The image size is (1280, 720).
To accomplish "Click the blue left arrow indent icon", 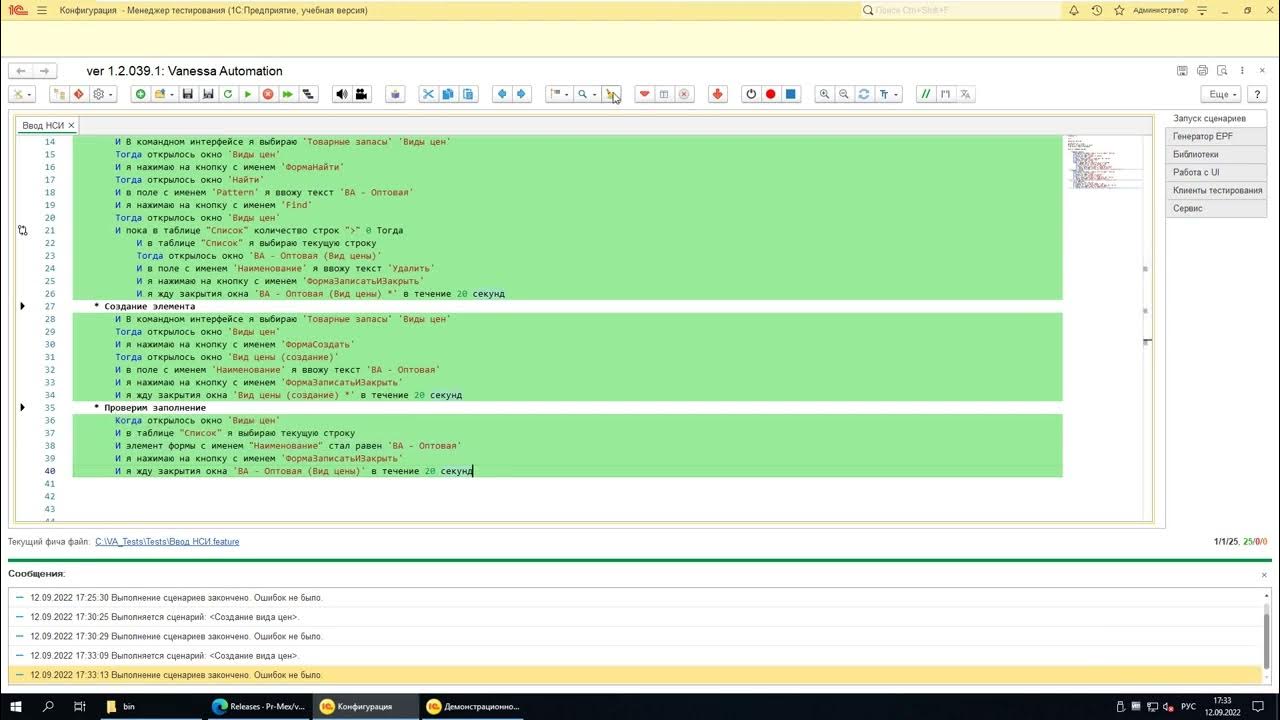I will click(x=502, y=94).
